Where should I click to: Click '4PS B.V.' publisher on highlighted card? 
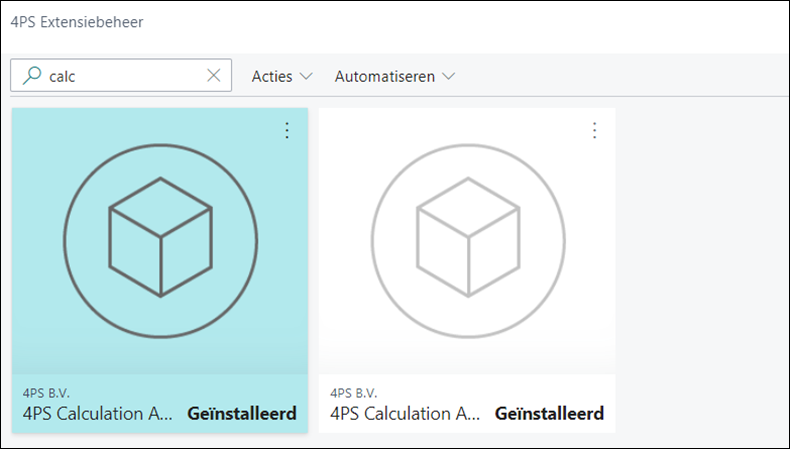[x=46, y=393]
